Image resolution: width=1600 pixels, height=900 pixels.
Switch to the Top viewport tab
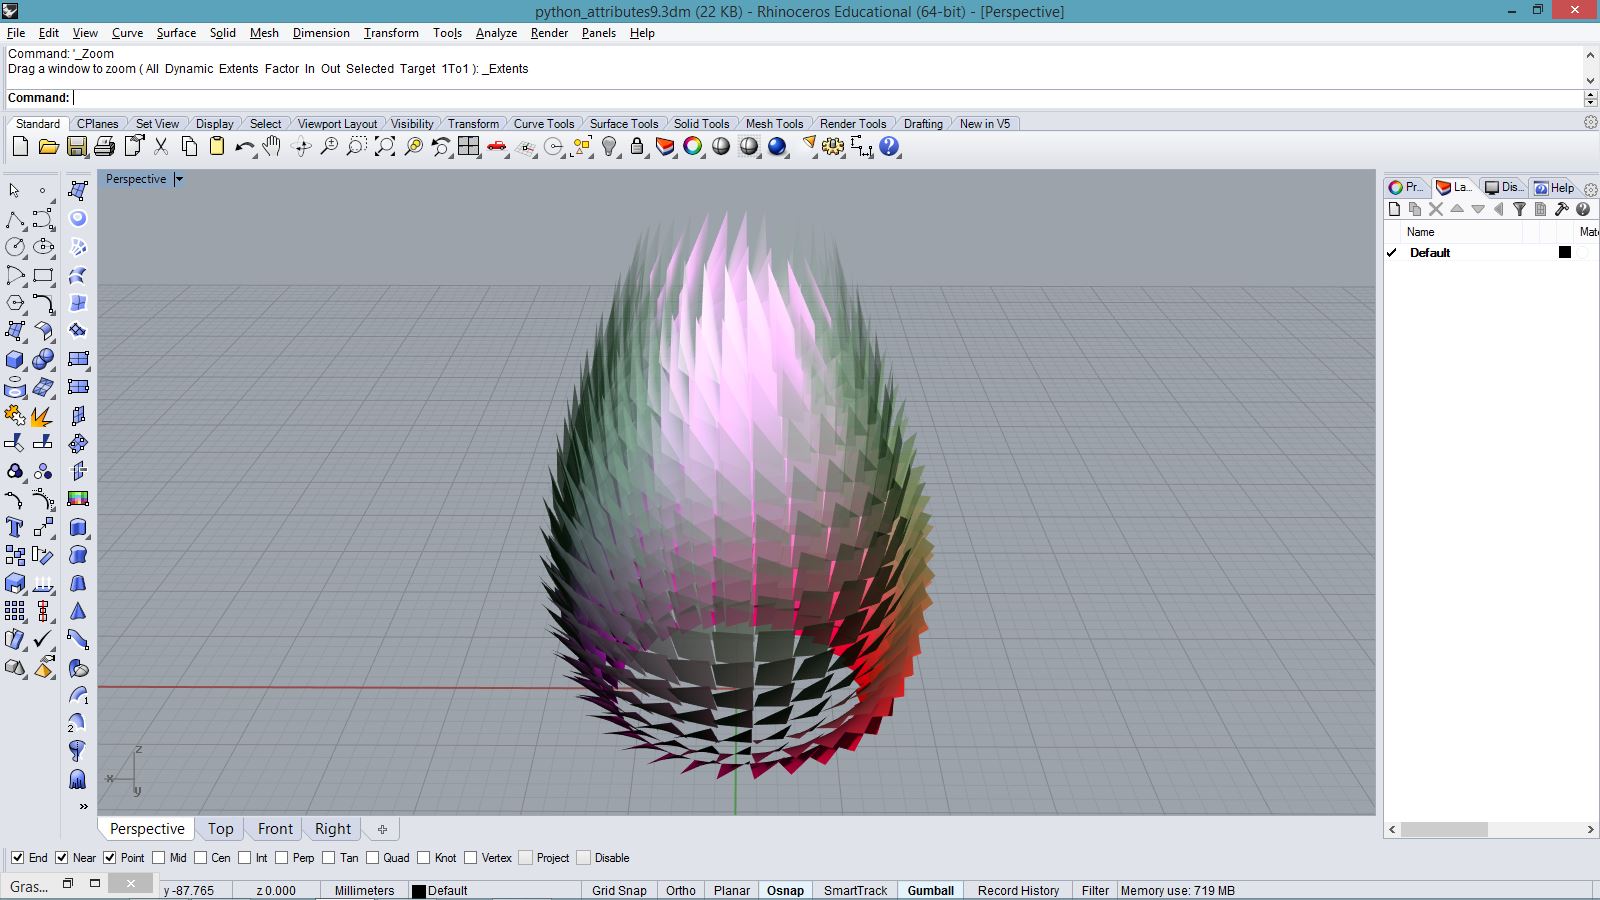(220, 829)
